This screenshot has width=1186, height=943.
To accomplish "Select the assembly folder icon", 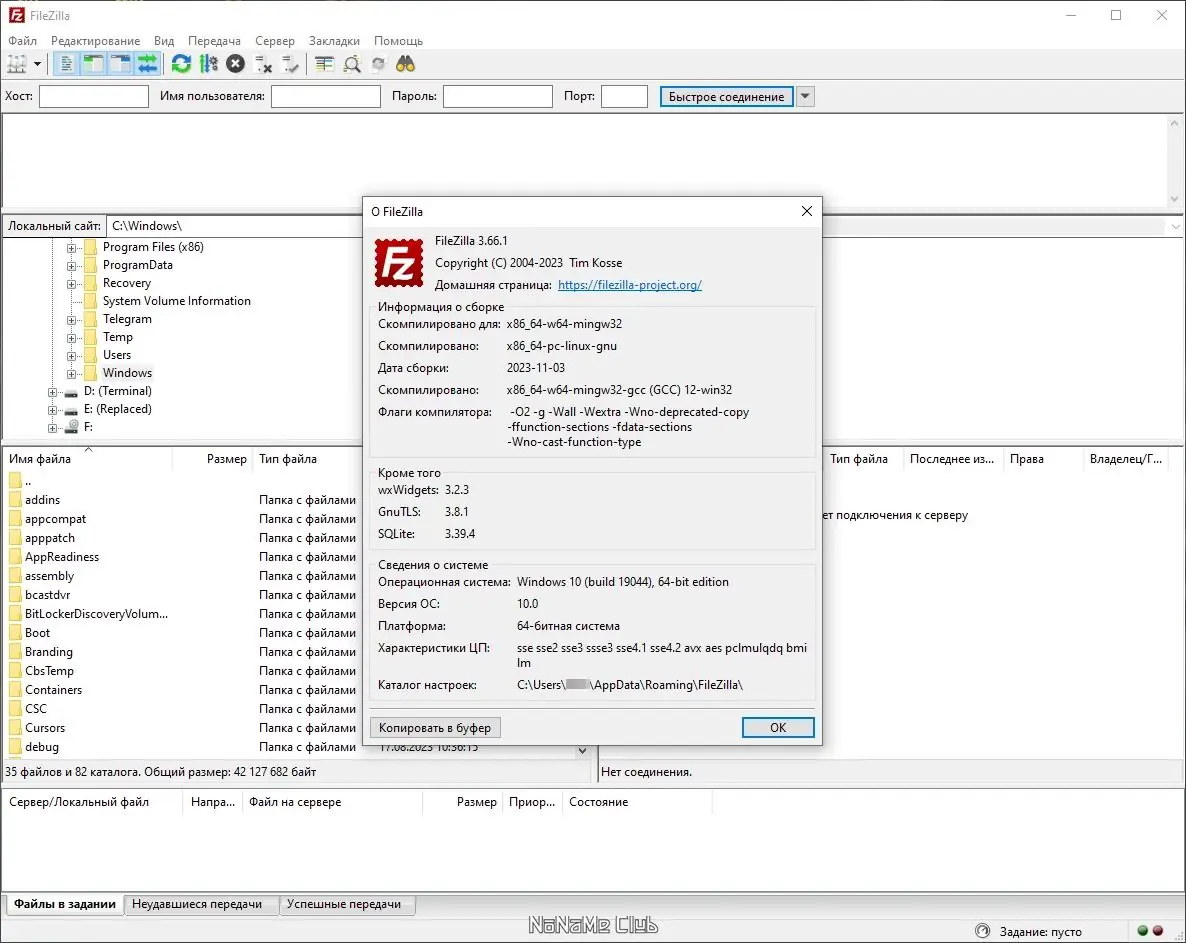I will [15, 575].
